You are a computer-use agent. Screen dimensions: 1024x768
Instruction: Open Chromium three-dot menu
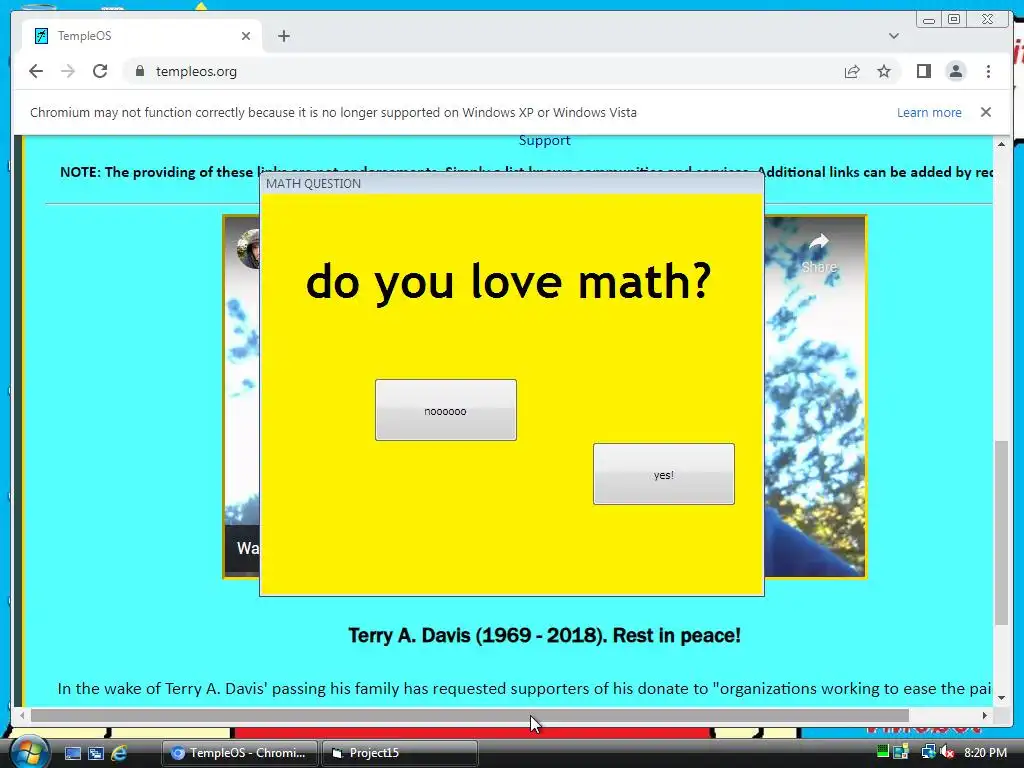[x=988, y=71]
